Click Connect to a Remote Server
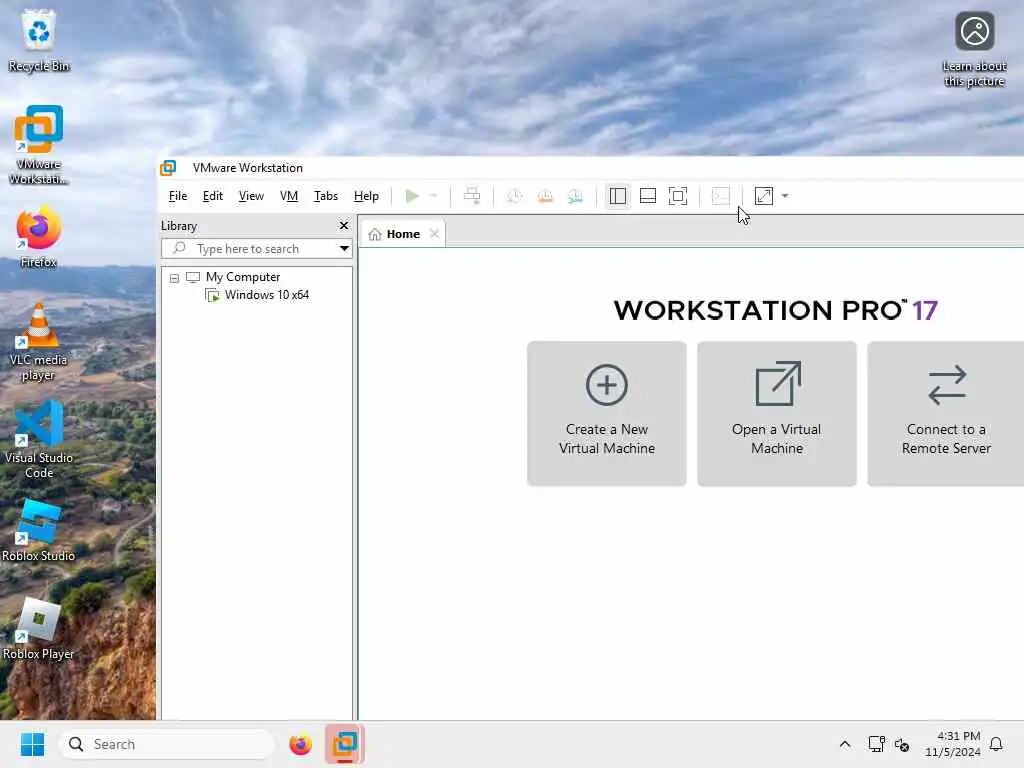The width and height of the screenshot is (1024, 768). pyautogui.click(x=946, y=413)
